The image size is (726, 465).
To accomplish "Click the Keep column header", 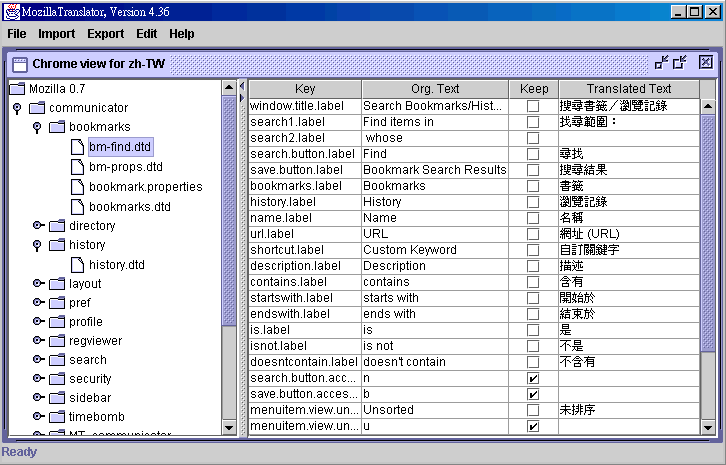I will pos(534,89).
